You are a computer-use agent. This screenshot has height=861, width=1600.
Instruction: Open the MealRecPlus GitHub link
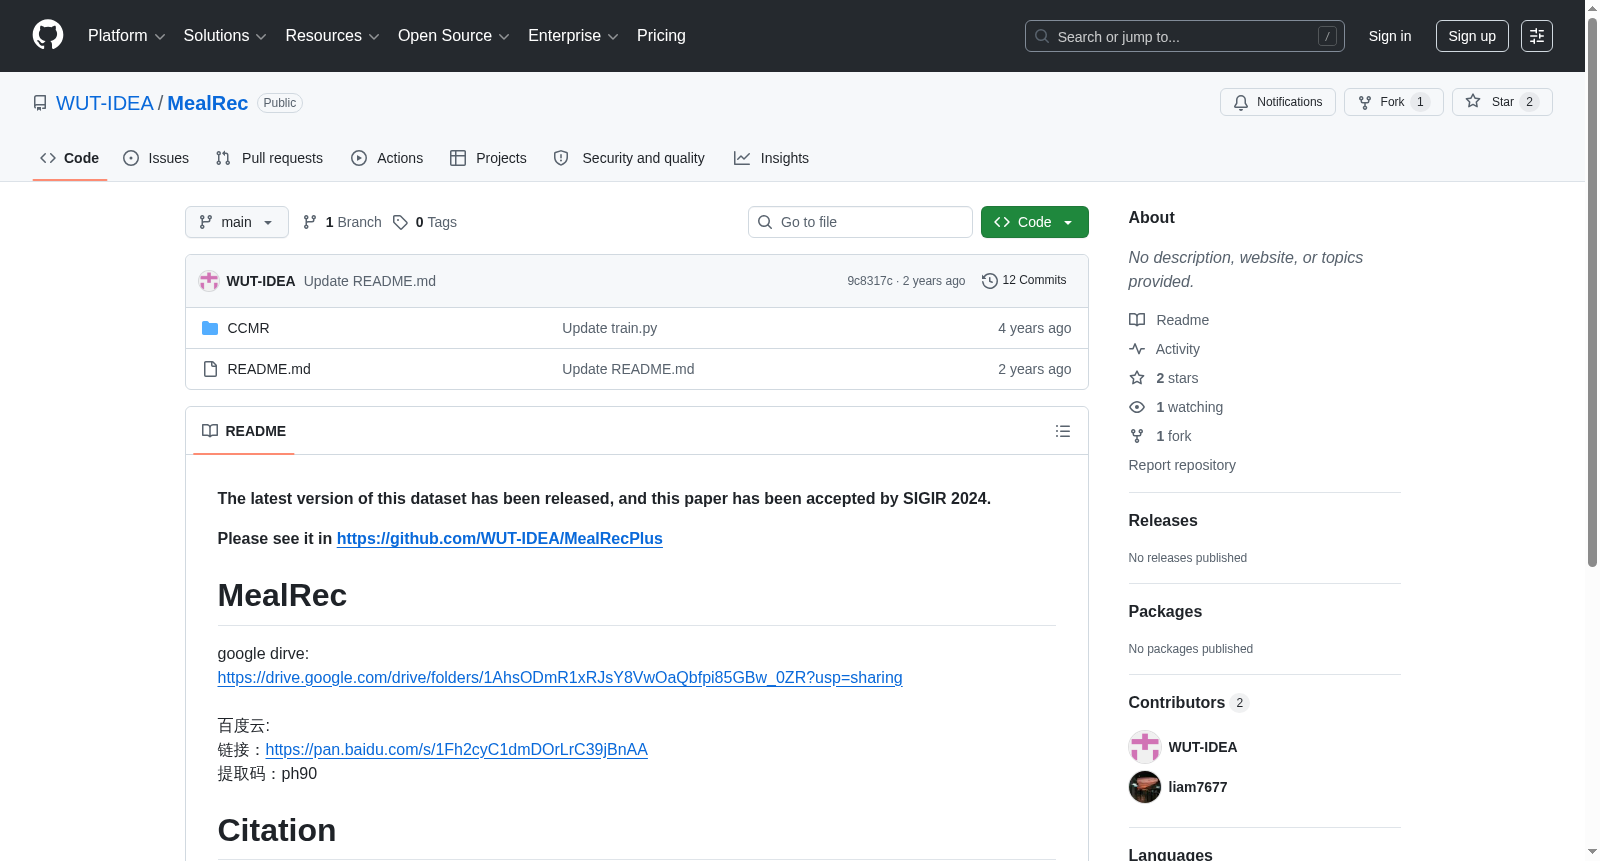point(500,538)
